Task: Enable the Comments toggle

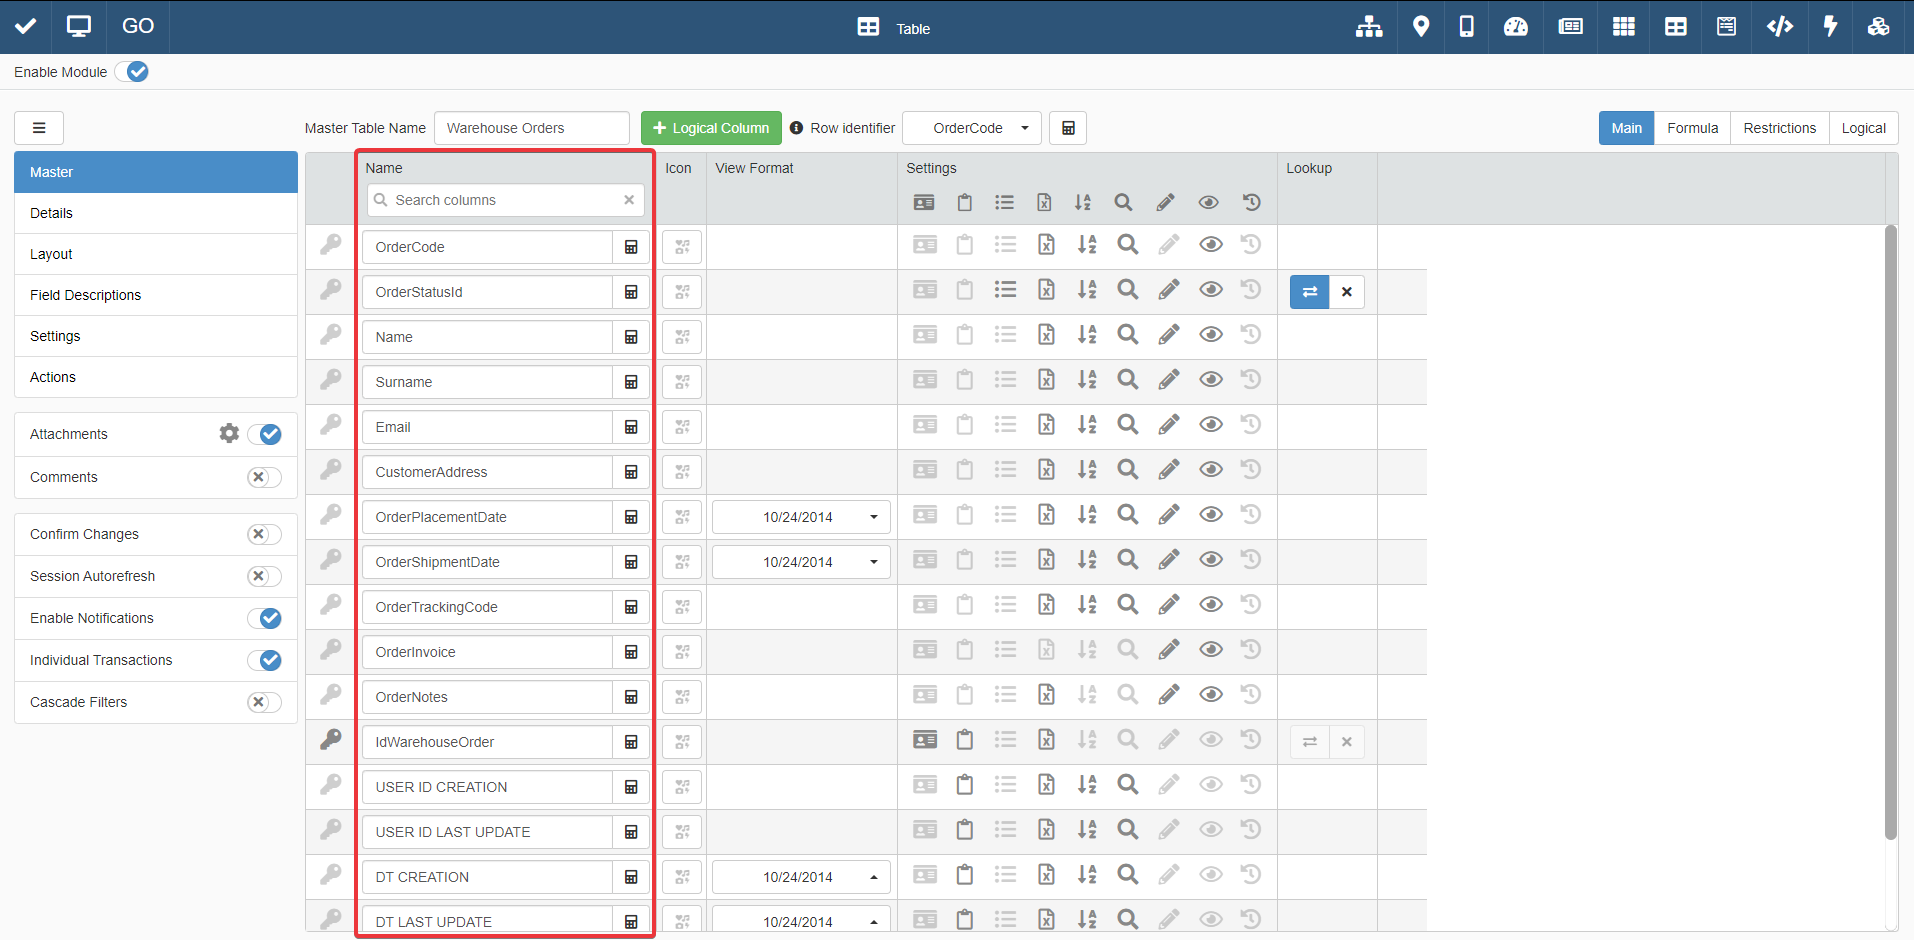Action: (x=264, y=477)
